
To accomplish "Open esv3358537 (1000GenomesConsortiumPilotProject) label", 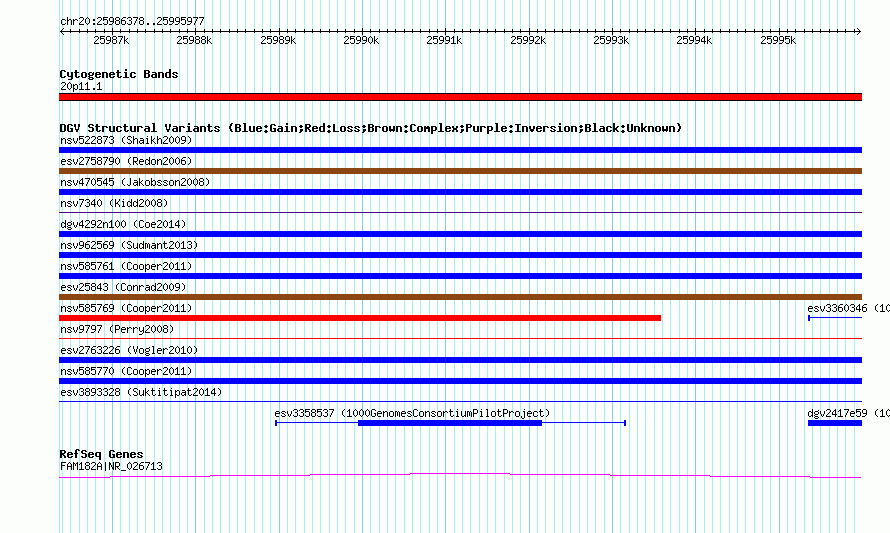I will pyautogui.click(x=412, y=413).
